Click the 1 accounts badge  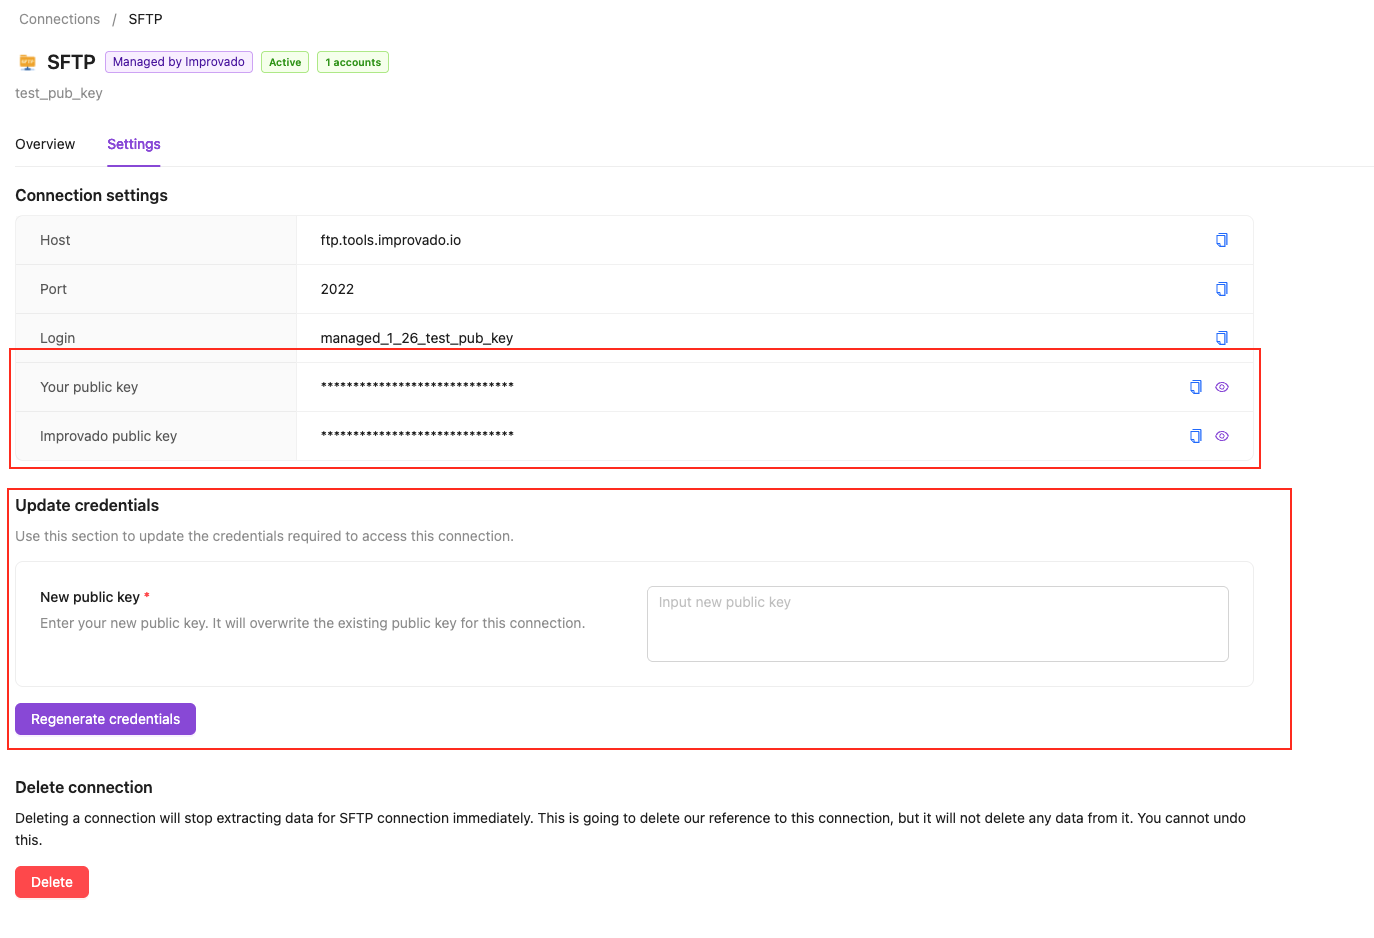(353, 62)
